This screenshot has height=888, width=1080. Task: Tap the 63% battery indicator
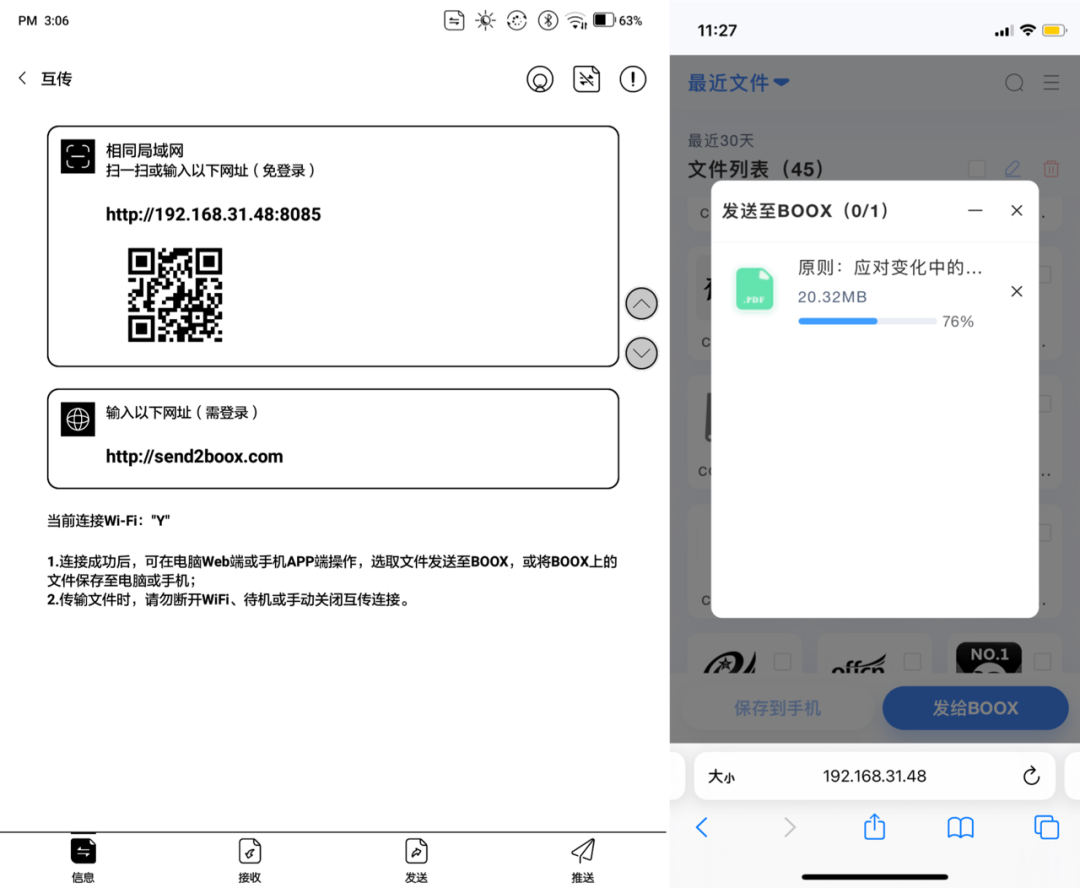coord(618,21)
